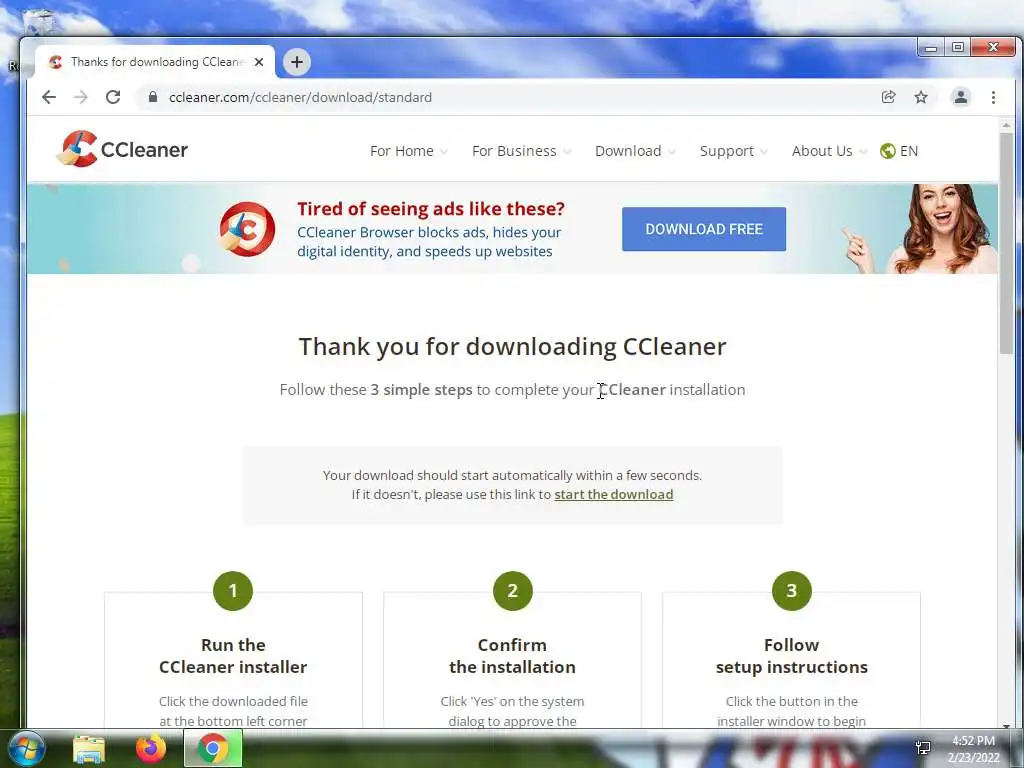This screenshot has height=768, width=1024.
Task: Click the network icon in system tray
Action: click(x=923, y=748)
